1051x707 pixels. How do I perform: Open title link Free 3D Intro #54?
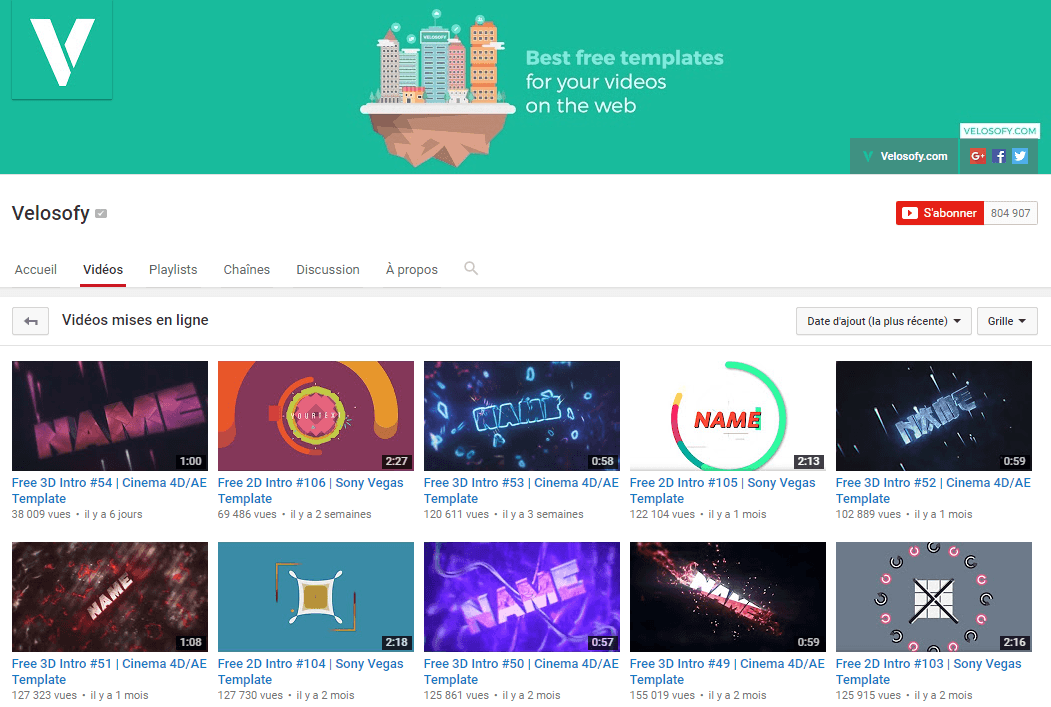click(x=109, y=491)
